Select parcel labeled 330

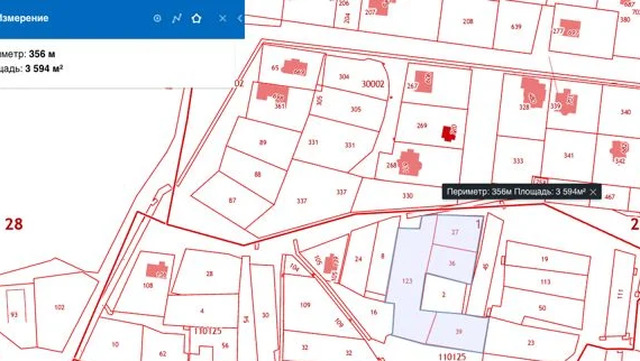point(408,196)
